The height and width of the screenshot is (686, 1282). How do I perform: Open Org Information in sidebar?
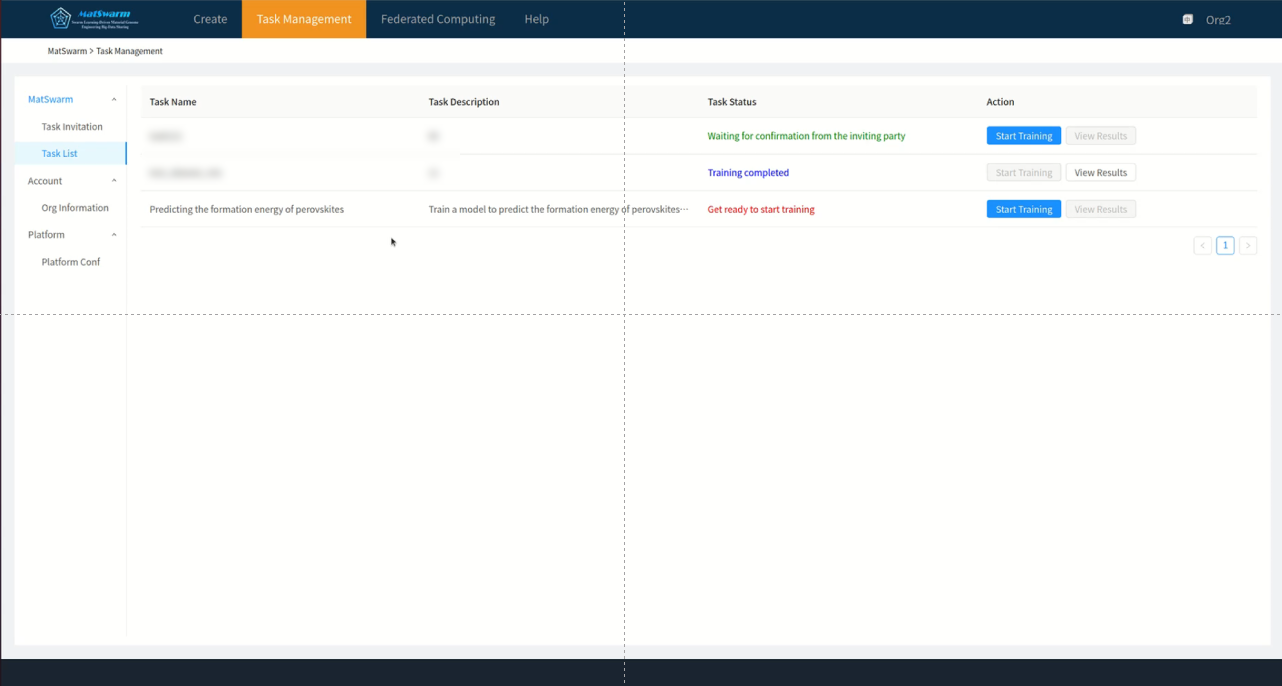click(75, 208)
